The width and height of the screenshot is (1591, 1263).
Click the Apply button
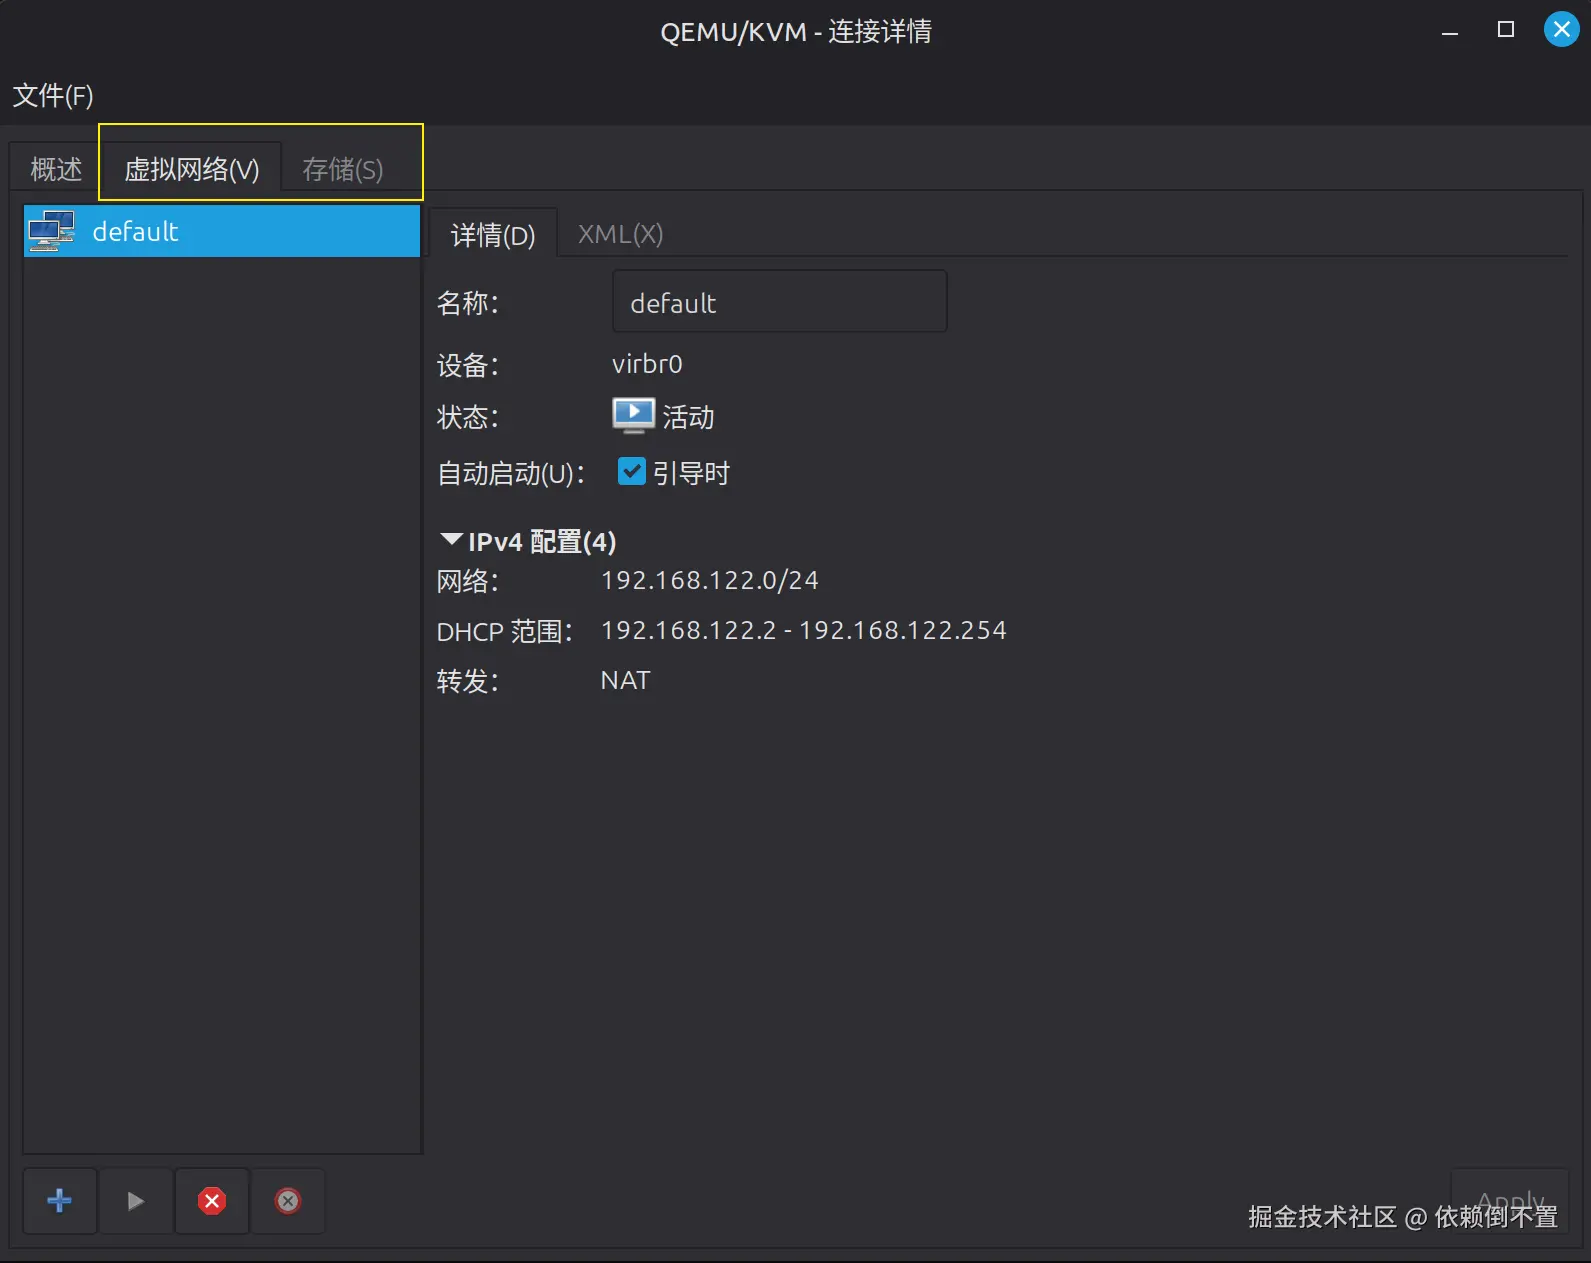pyautogui.click(x=1510, y=1200)
